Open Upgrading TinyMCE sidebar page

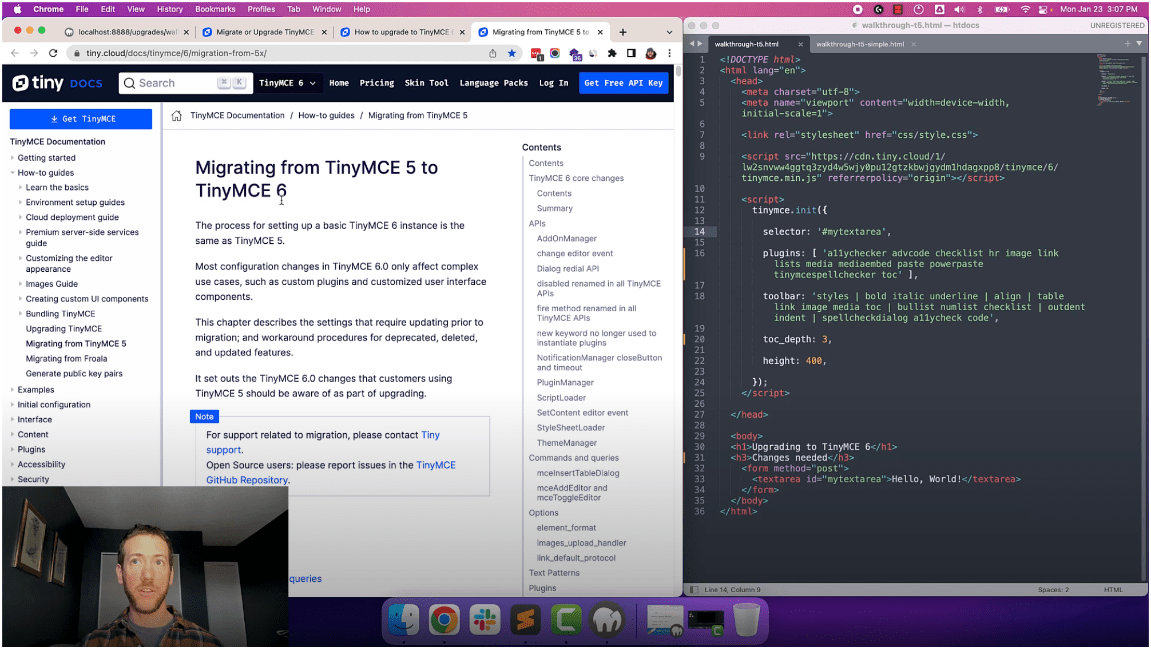pyautogui.click(x=64, y=329)
